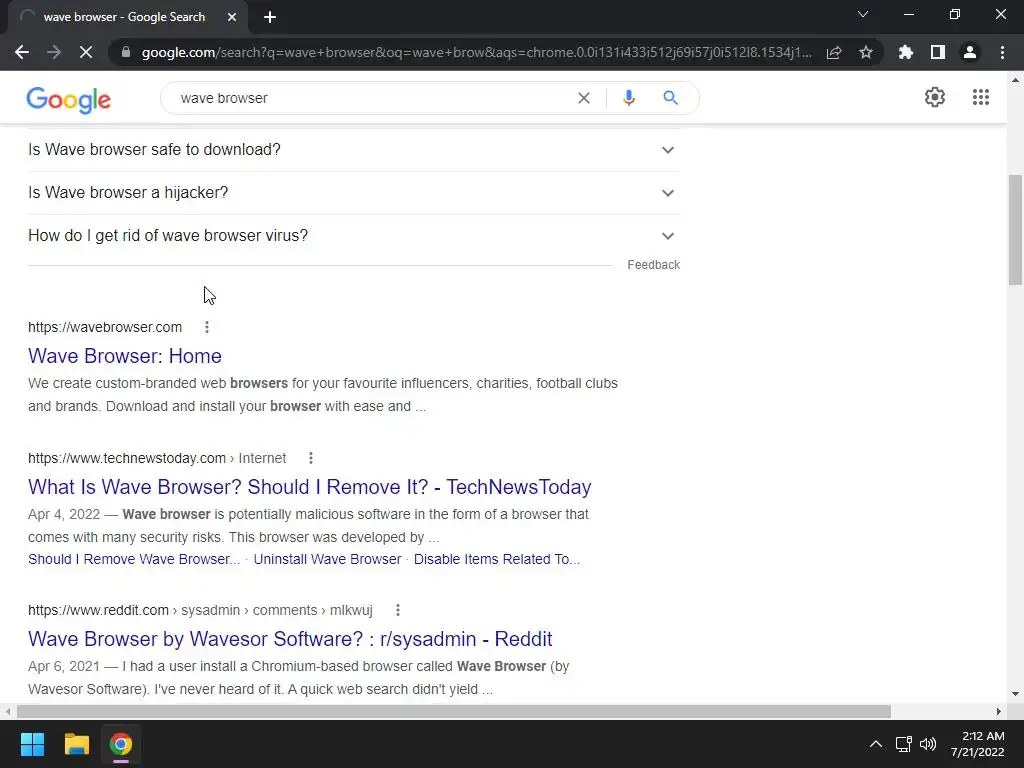This screenshot has width=1024, height=768.
Task: Click the https://www.technewstoday.com breadcrumb
Action: pos(157,458)
